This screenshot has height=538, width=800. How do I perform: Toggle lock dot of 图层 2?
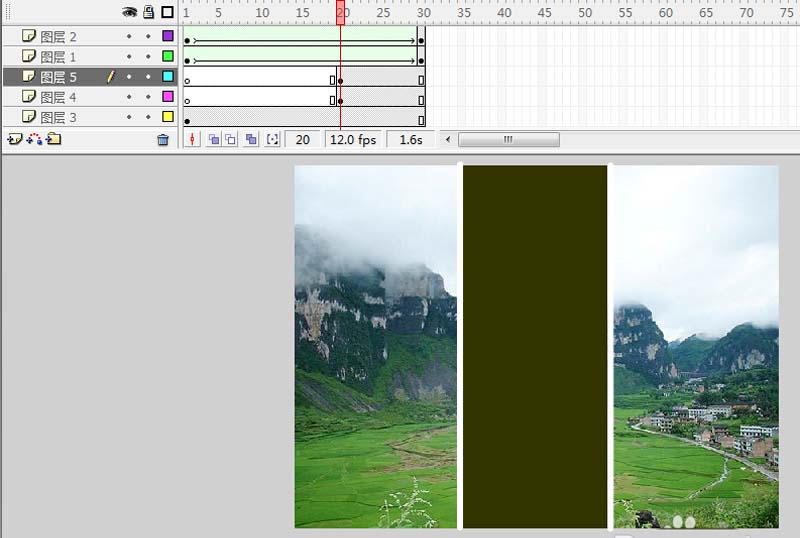[148, 36]
